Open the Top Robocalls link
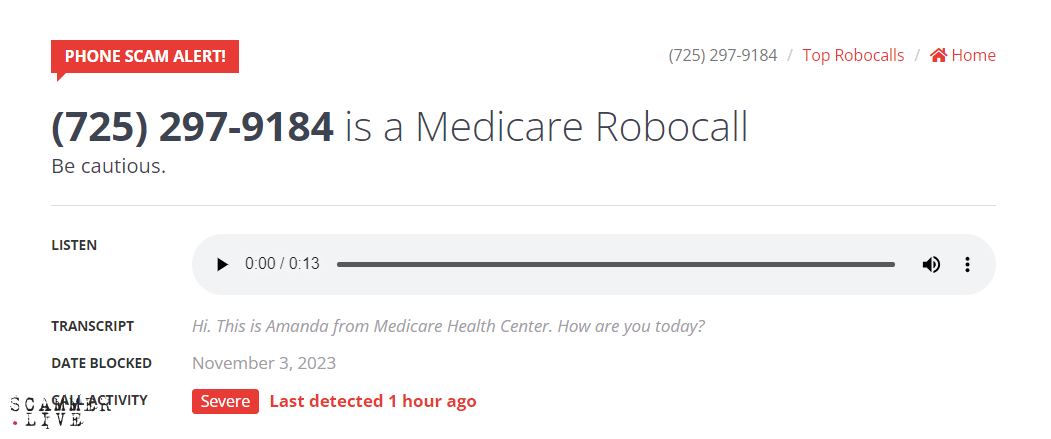 point(853,56)
